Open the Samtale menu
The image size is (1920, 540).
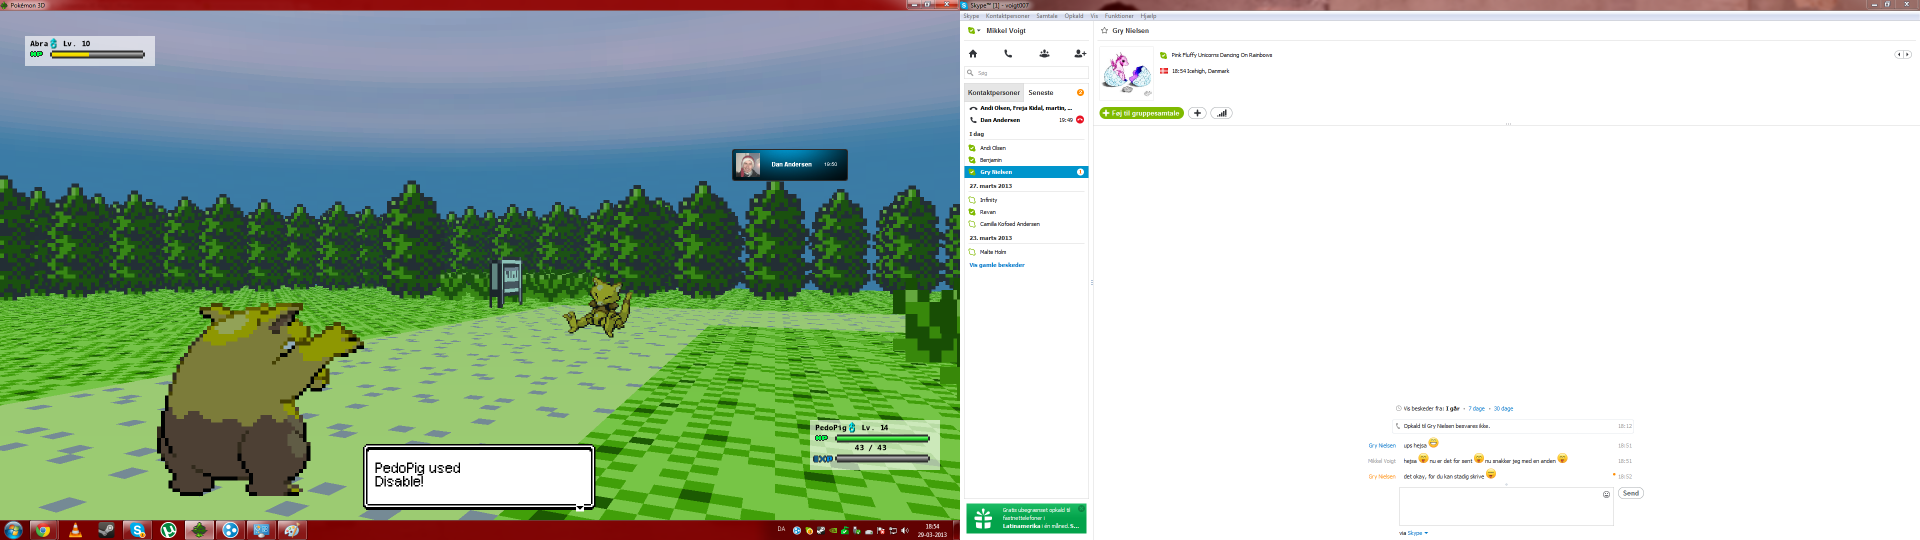tap(1047, 16)
